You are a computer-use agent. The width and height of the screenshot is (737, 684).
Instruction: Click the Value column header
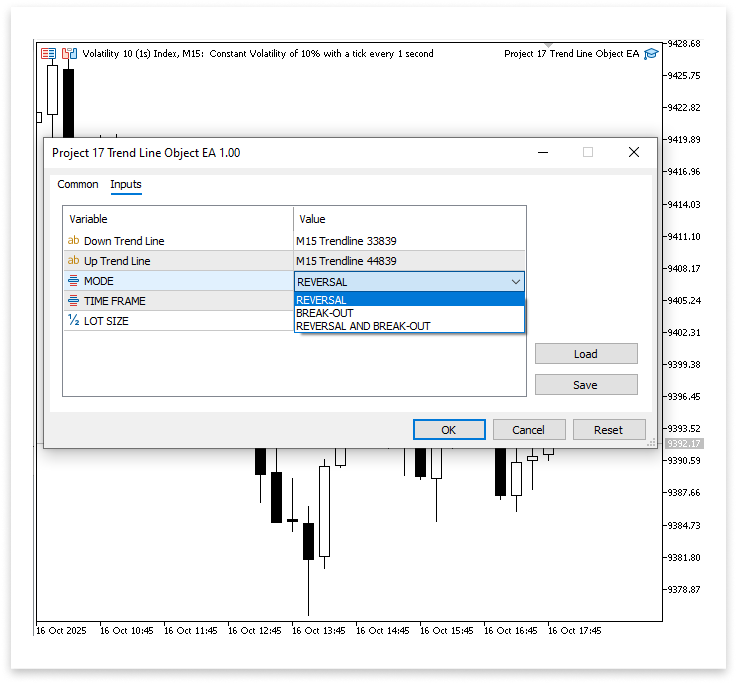pos(409,219)
